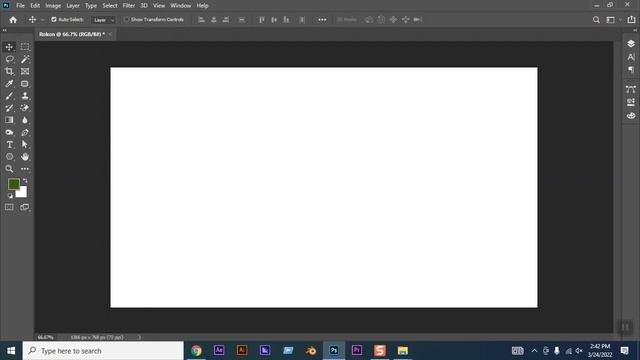The height and width of the screenshot is (360, 640).
Task: Select the Brush tool
Action: pos(9,96)
